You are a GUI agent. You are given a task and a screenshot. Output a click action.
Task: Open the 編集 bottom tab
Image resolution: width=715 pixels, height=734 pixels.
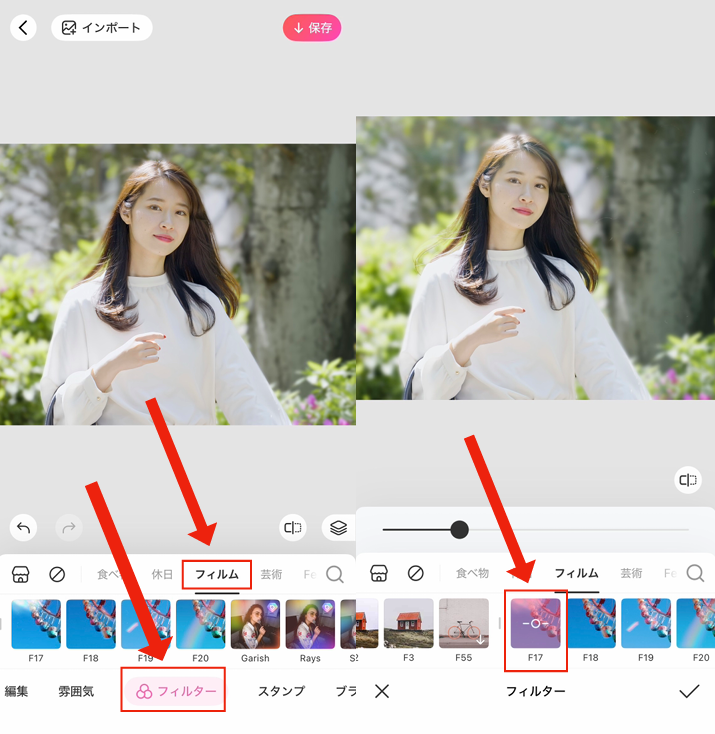click(x=17, y=691)
